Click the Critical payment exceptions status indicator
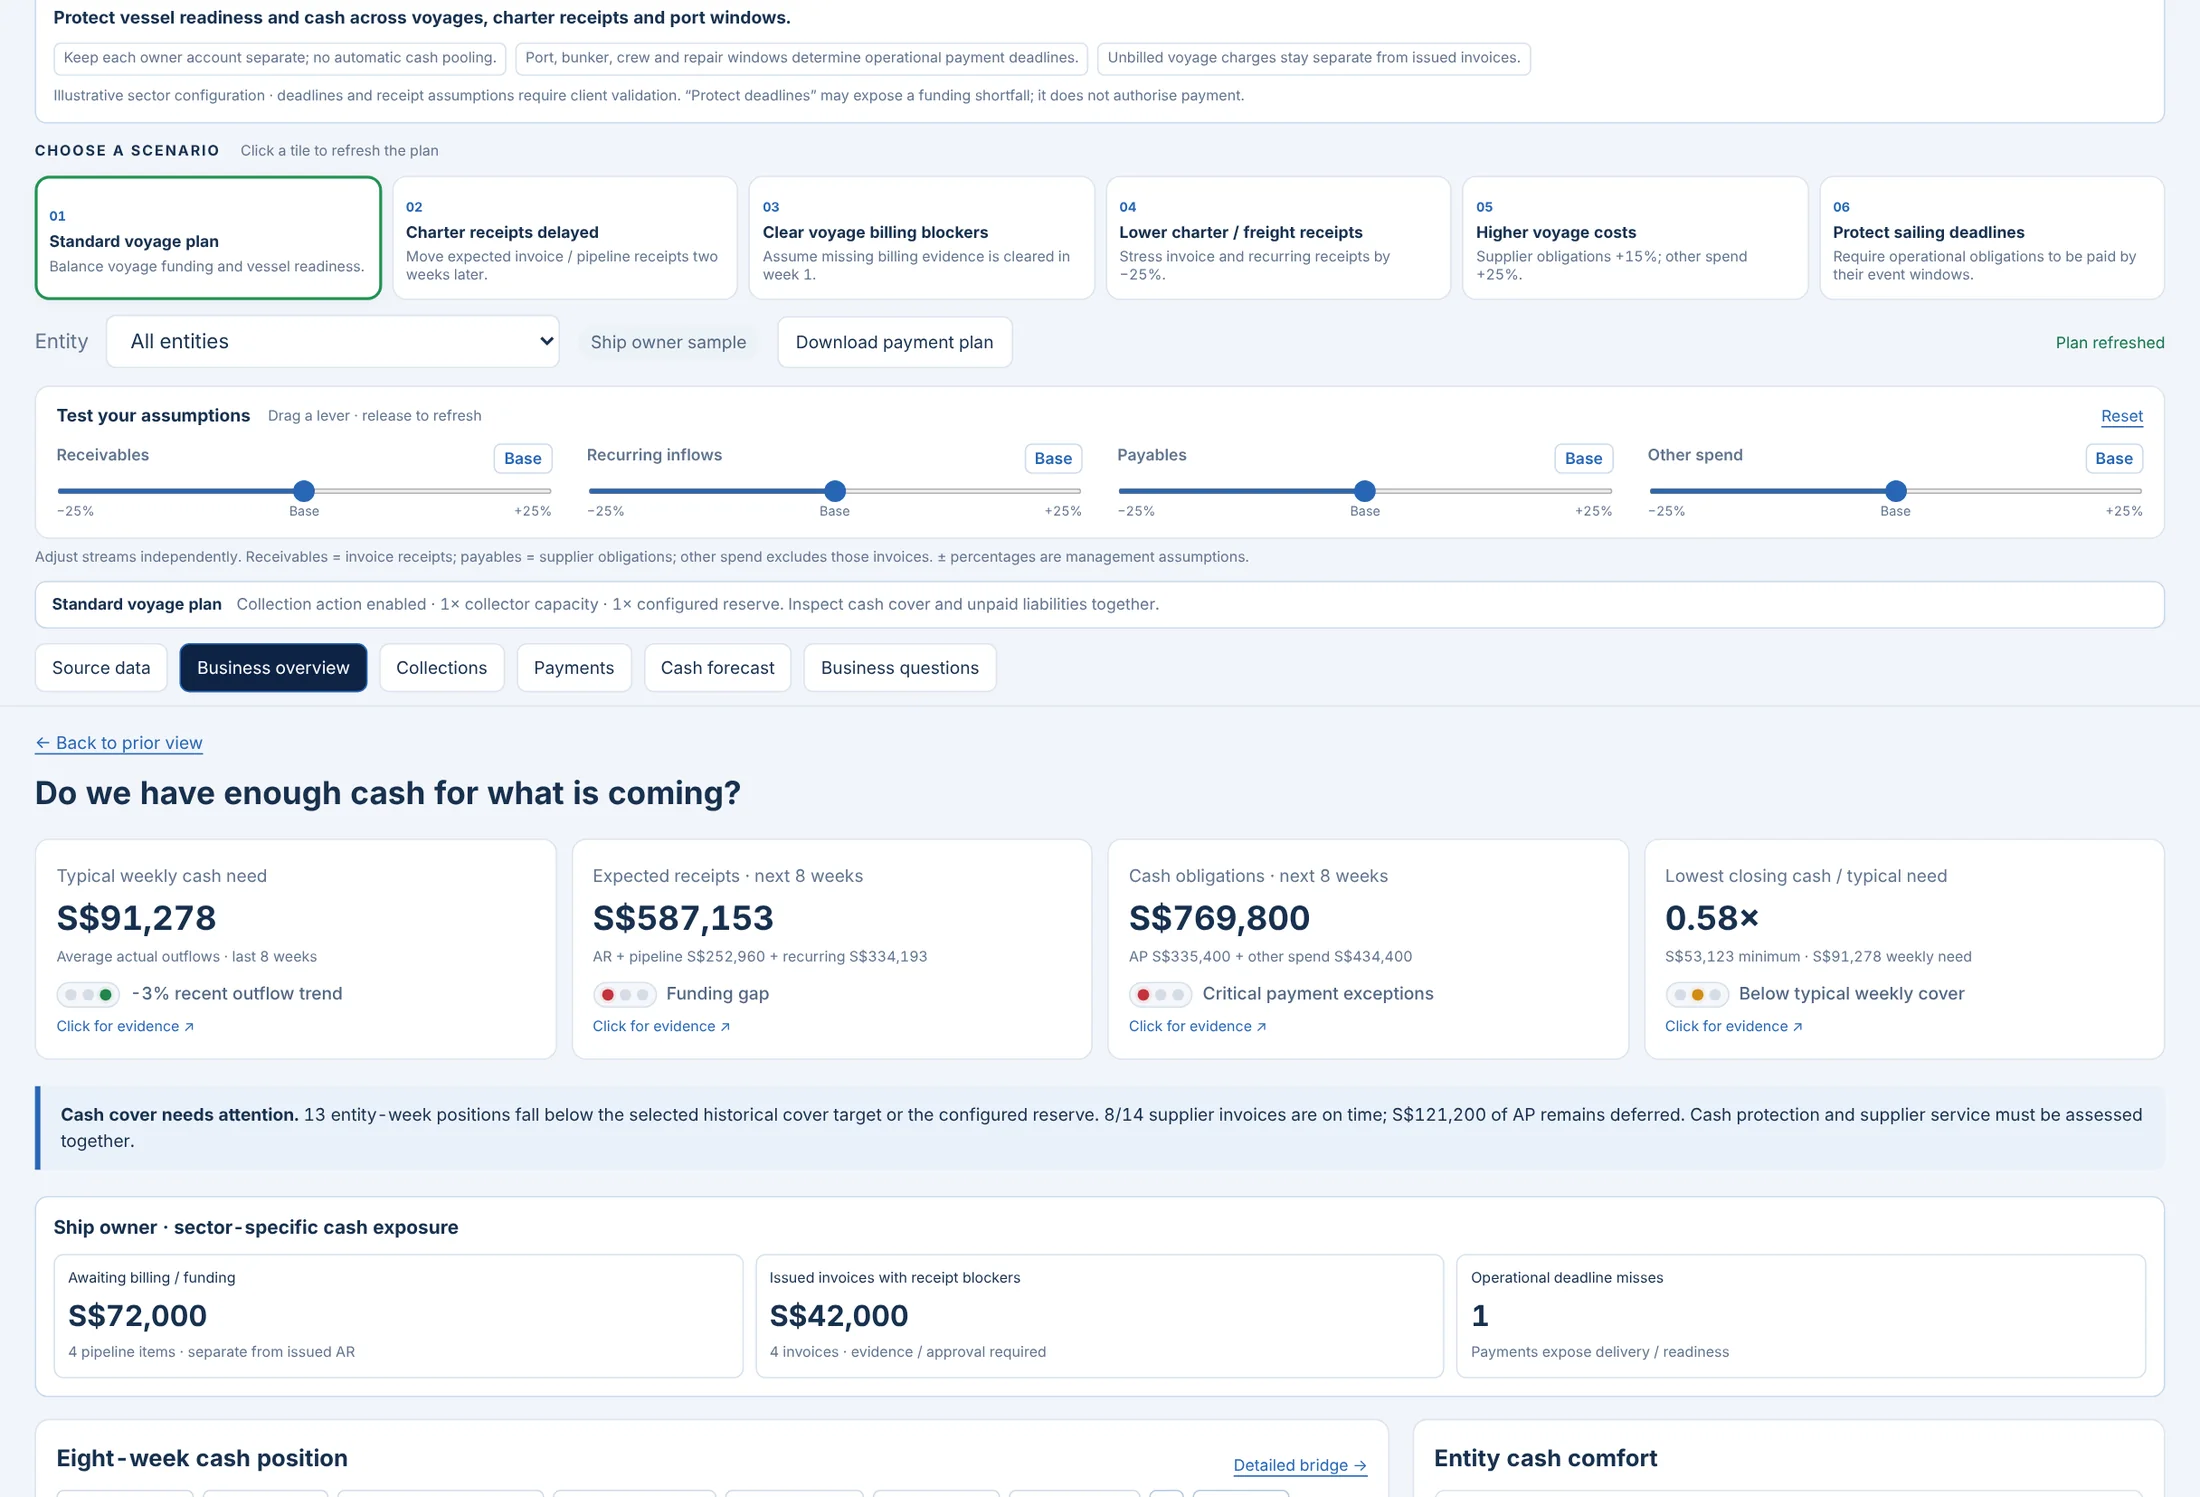This screenshot has height=1497, width=2200. pyautogui.click(x=1160, y=994)
